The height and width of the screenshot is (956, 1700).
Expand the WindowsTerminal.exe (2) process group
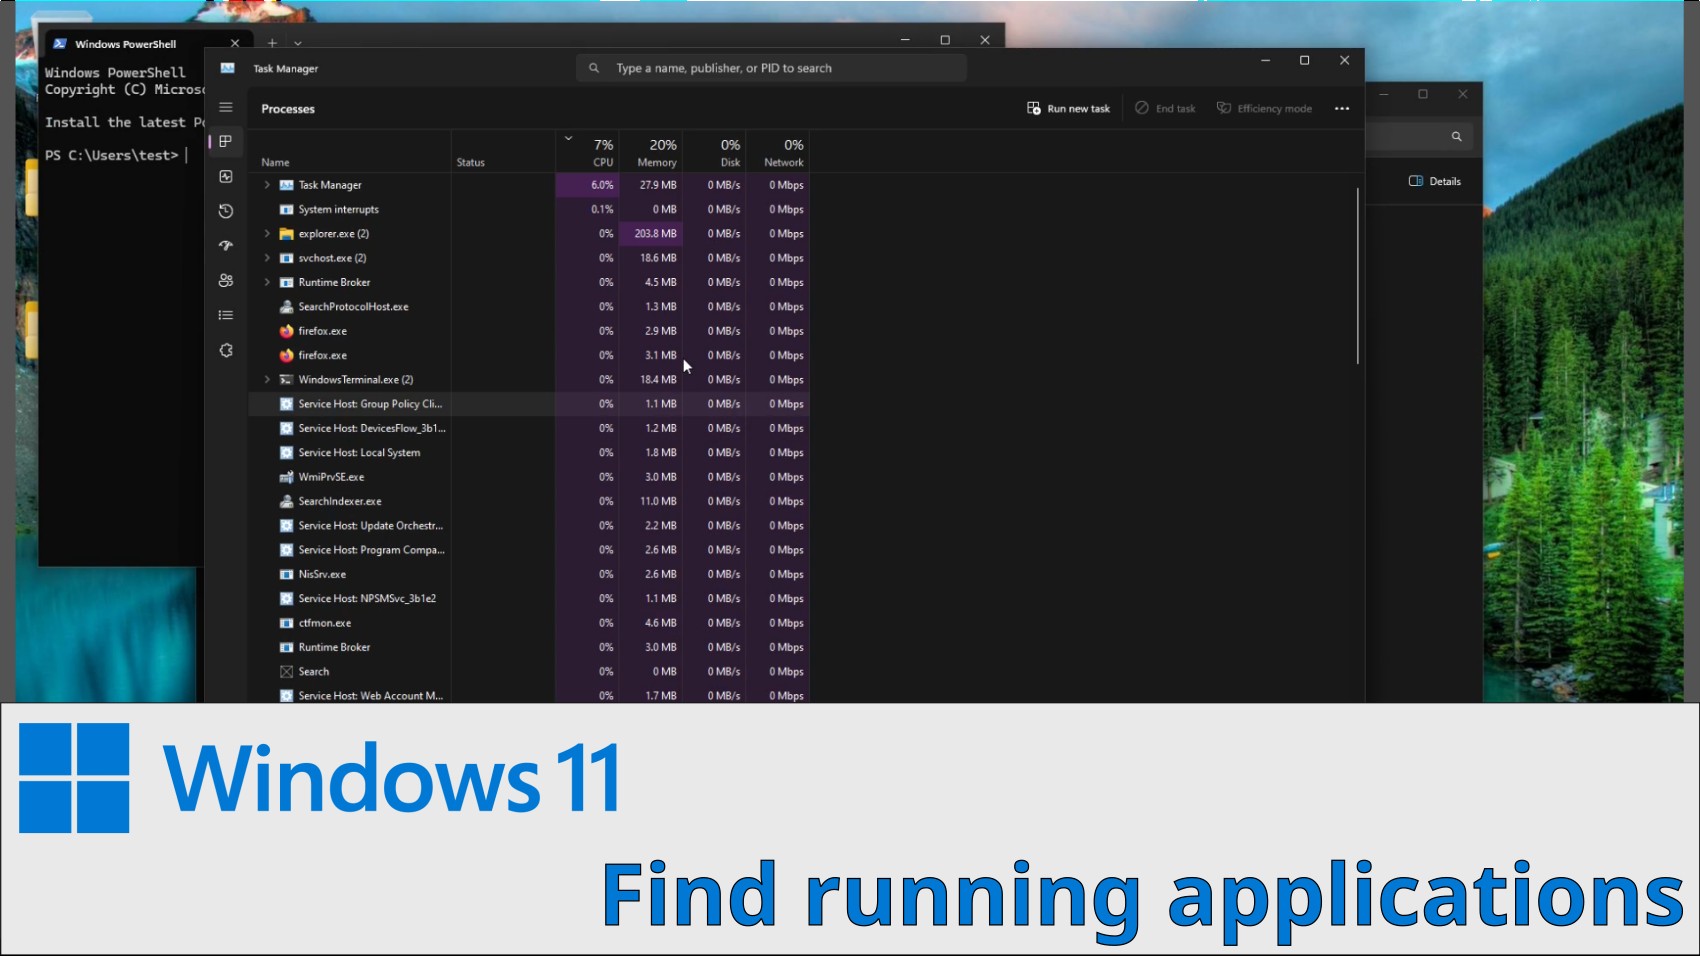267,380
